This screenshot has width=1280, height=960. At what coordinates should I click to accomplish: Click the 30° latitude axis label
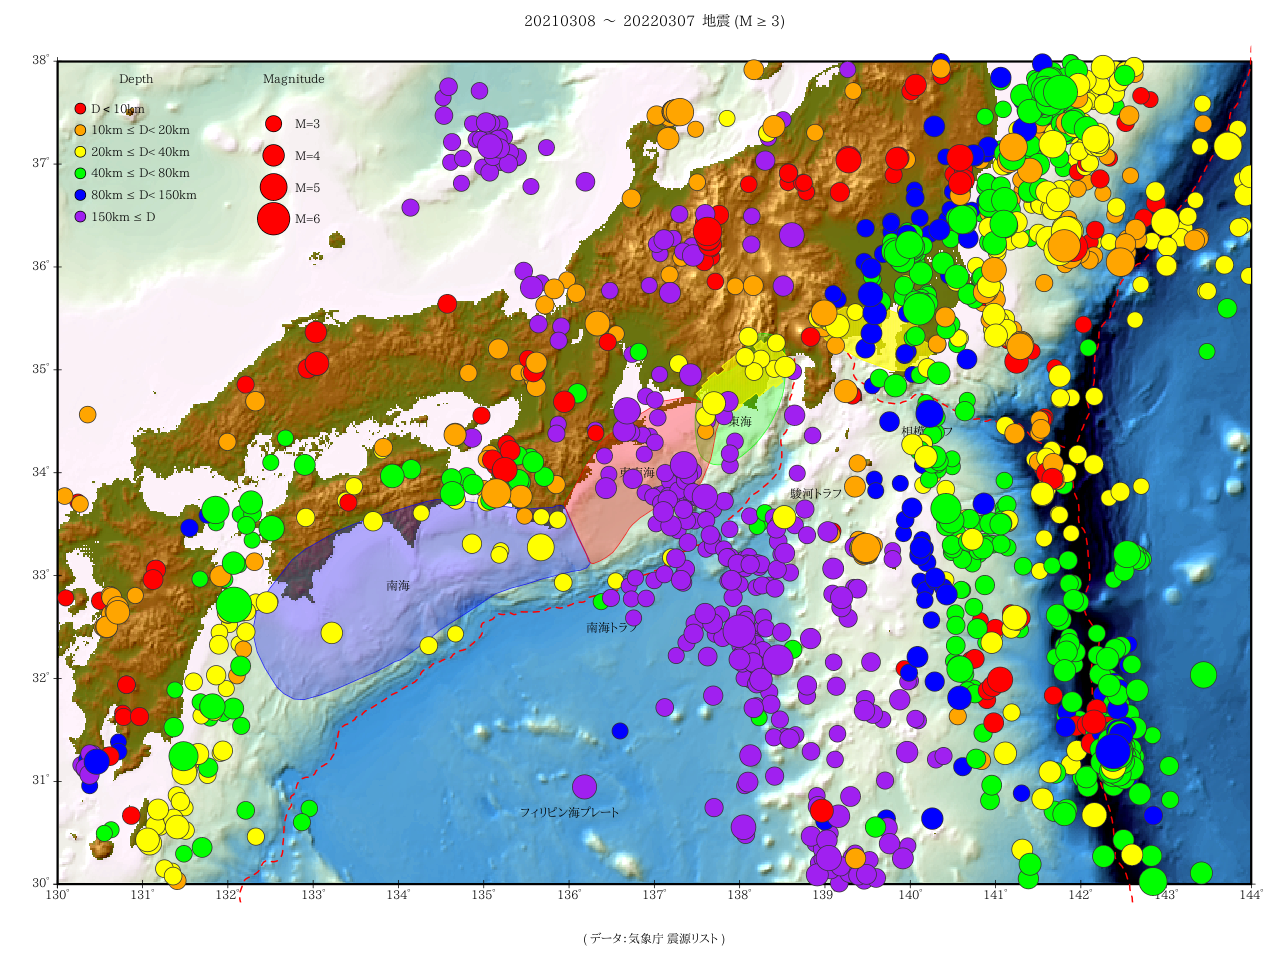click(40, 883)
